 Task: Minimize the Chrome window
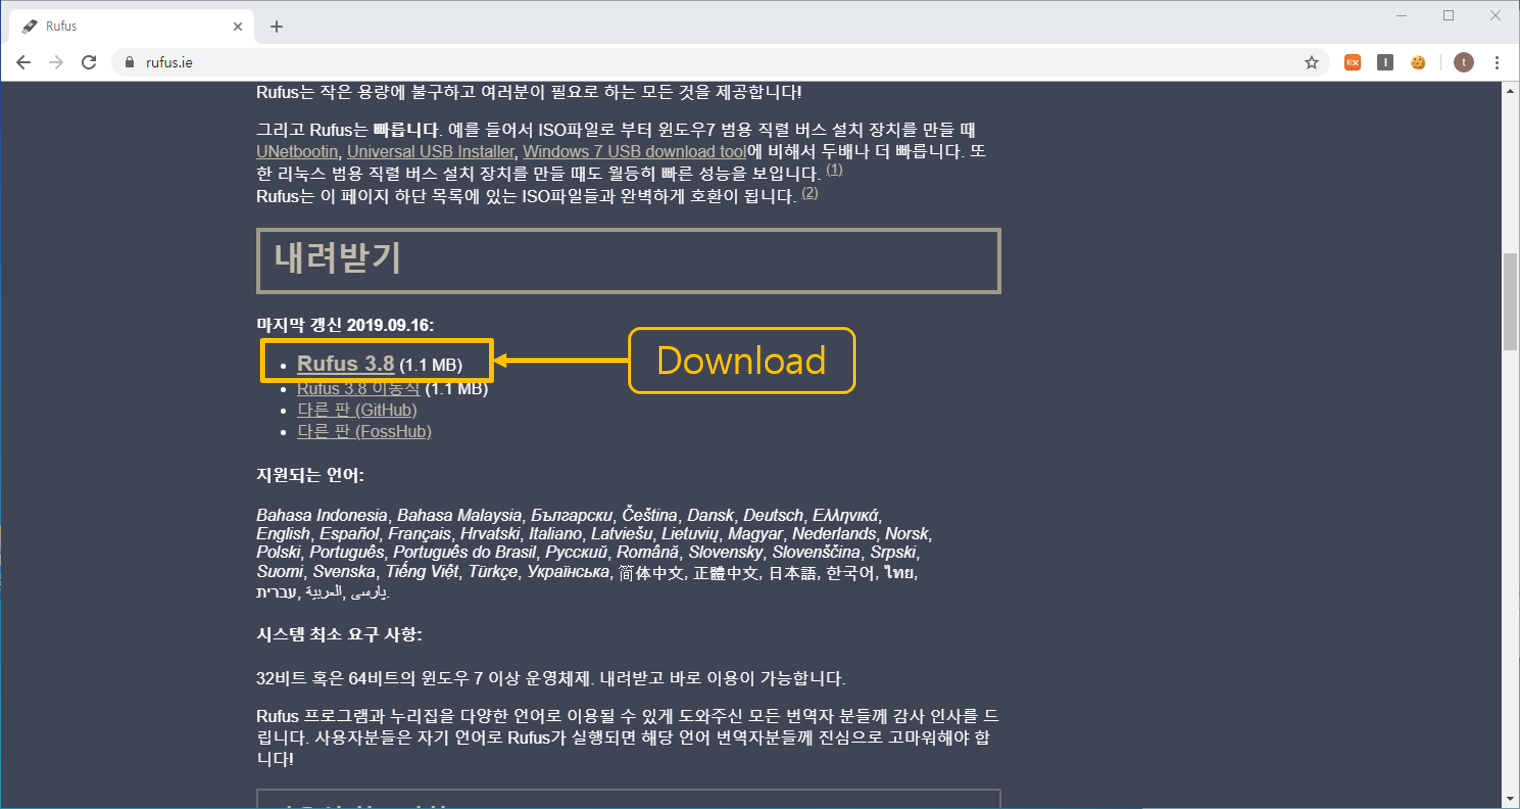tap(1401, 16)
